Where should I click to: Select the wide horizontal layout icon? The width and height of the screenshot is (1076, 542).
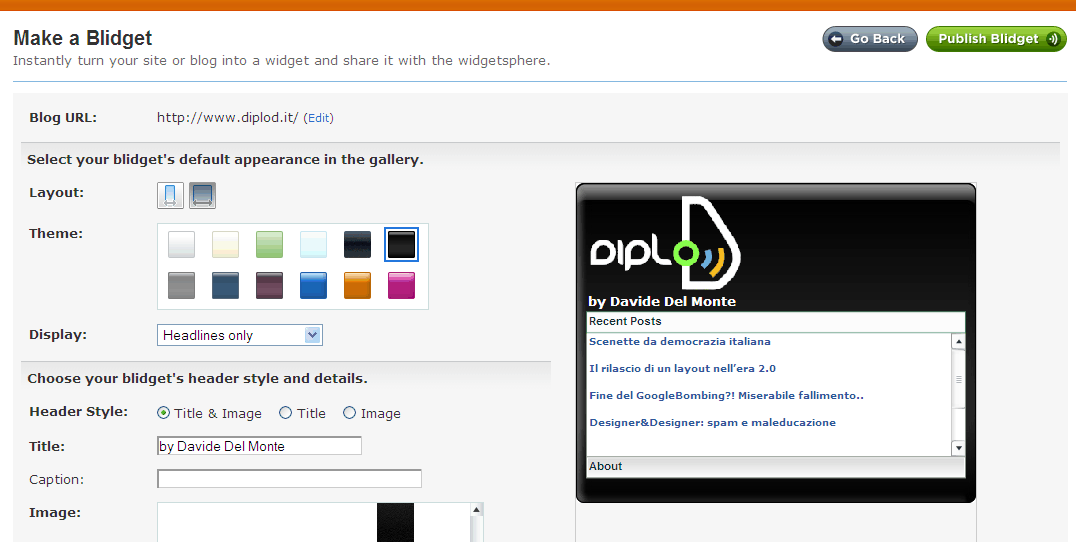click(x=202, y=195)
